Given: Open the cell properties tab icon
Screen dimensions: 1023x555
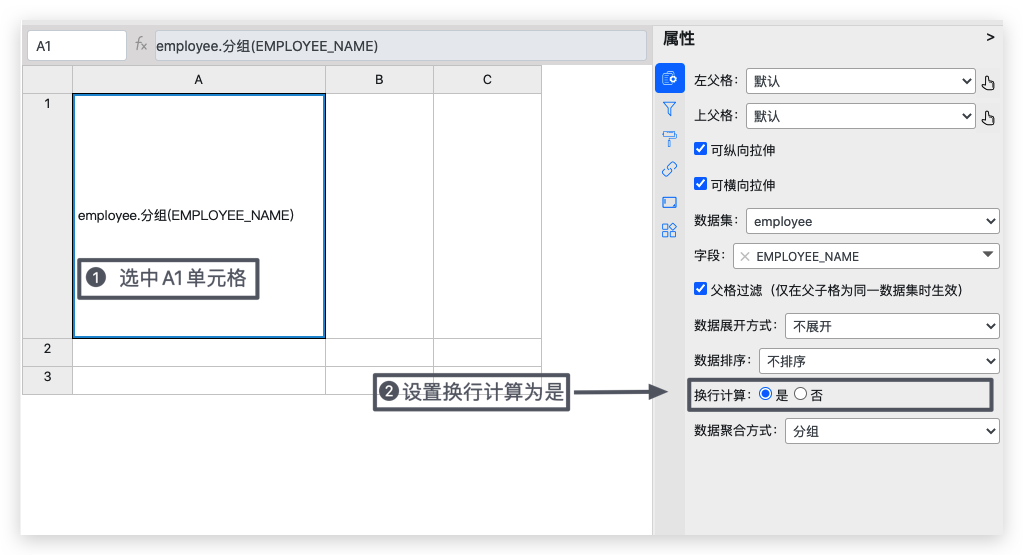Looking at the screenshot, I should (x=669, y=78).
